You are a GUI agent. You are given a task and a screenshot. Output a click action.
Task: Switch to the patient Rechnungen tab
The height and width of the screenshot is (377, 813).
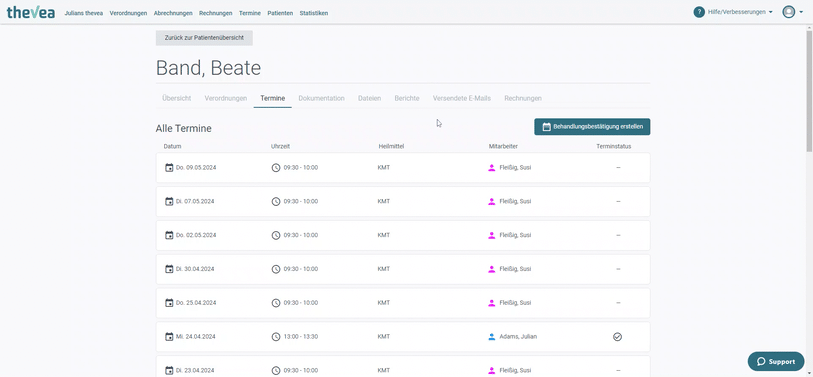523,98
